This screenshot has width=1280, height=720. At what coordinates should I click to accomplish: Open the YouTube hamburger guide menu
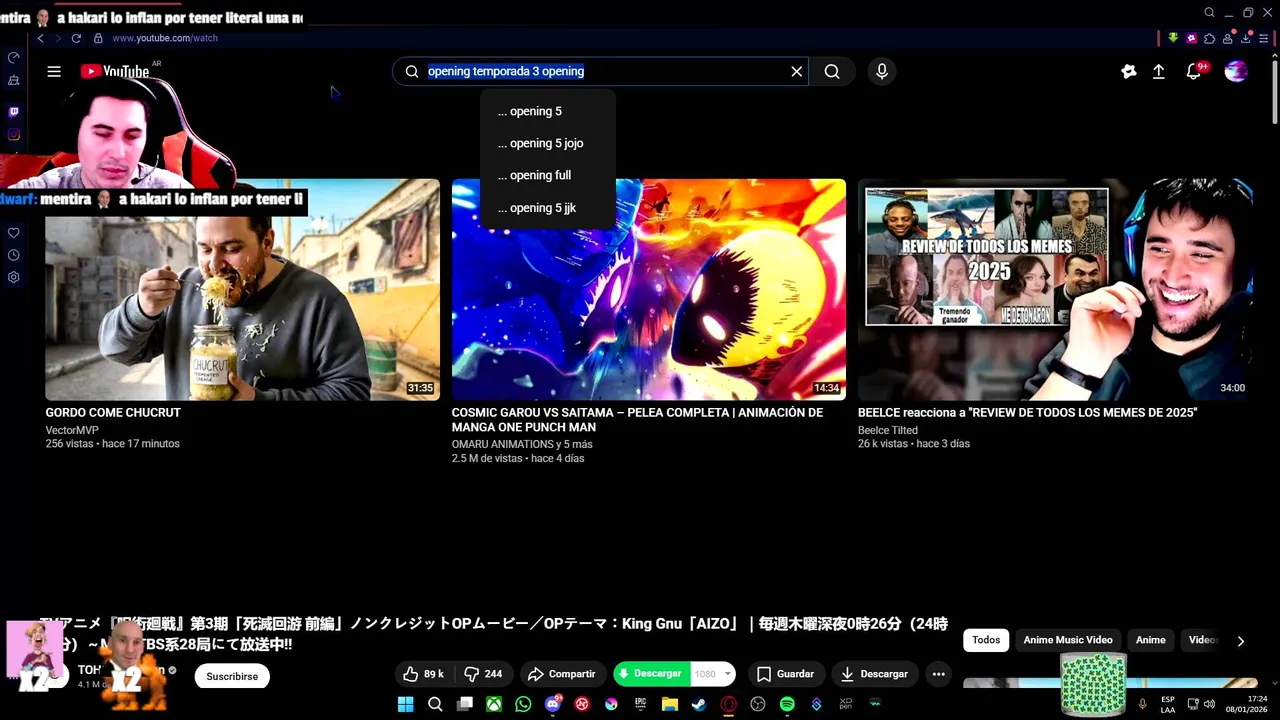click(54, 71)
